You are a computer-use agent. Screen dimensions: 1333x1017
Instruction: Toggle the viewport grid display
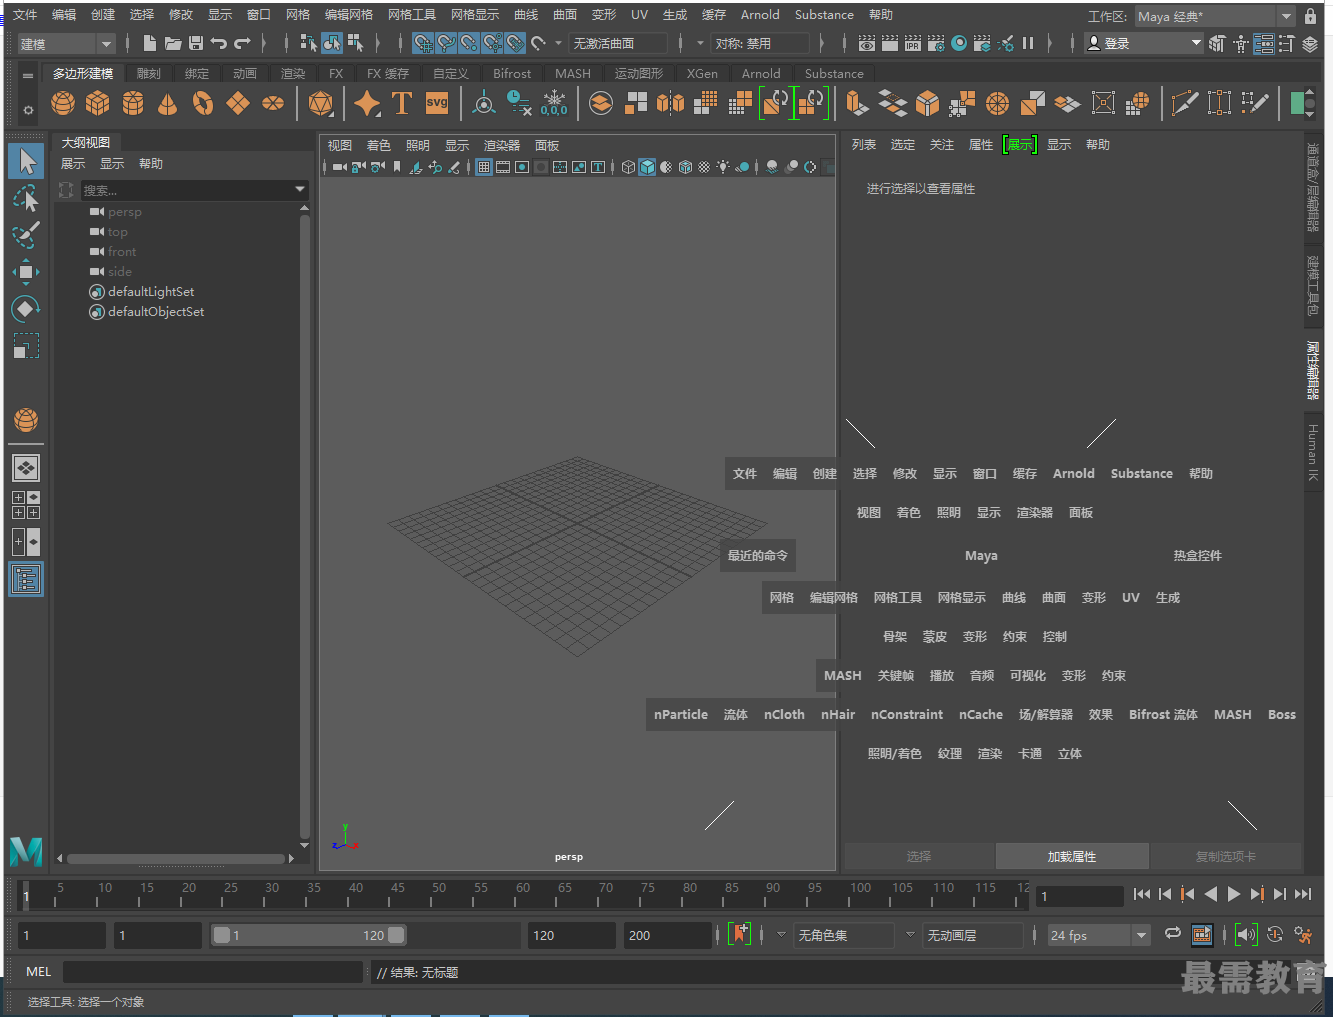pyautogui.click(x=484, y=167)
